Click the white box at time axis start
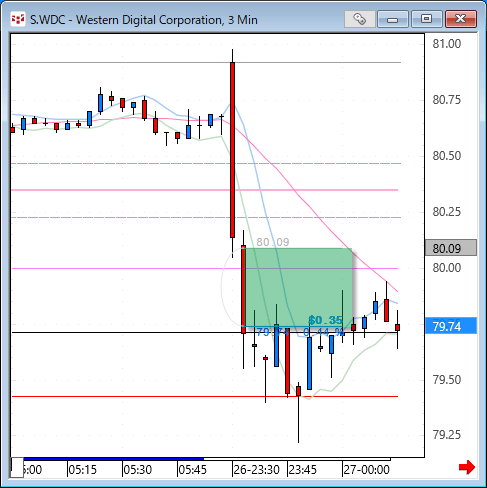Viewport: 487px width, 488px height. click(x=17, y=467)
